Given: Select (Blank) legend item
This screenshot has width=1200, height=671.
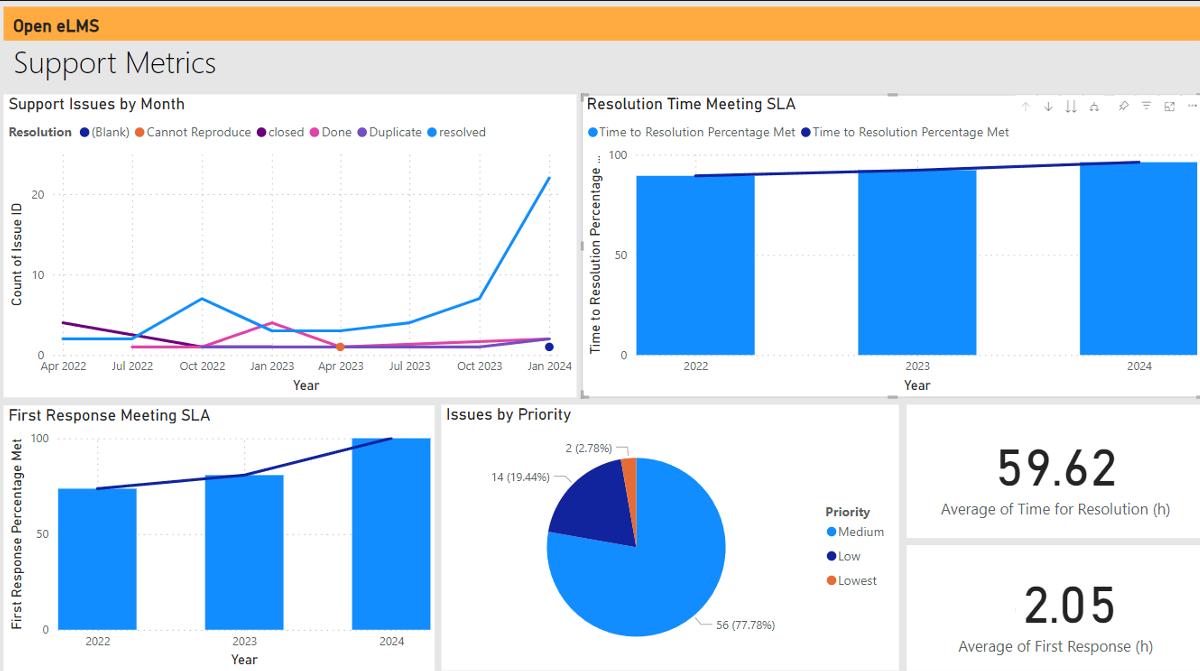Looking at the screenshot, I should tap(105, 132).
